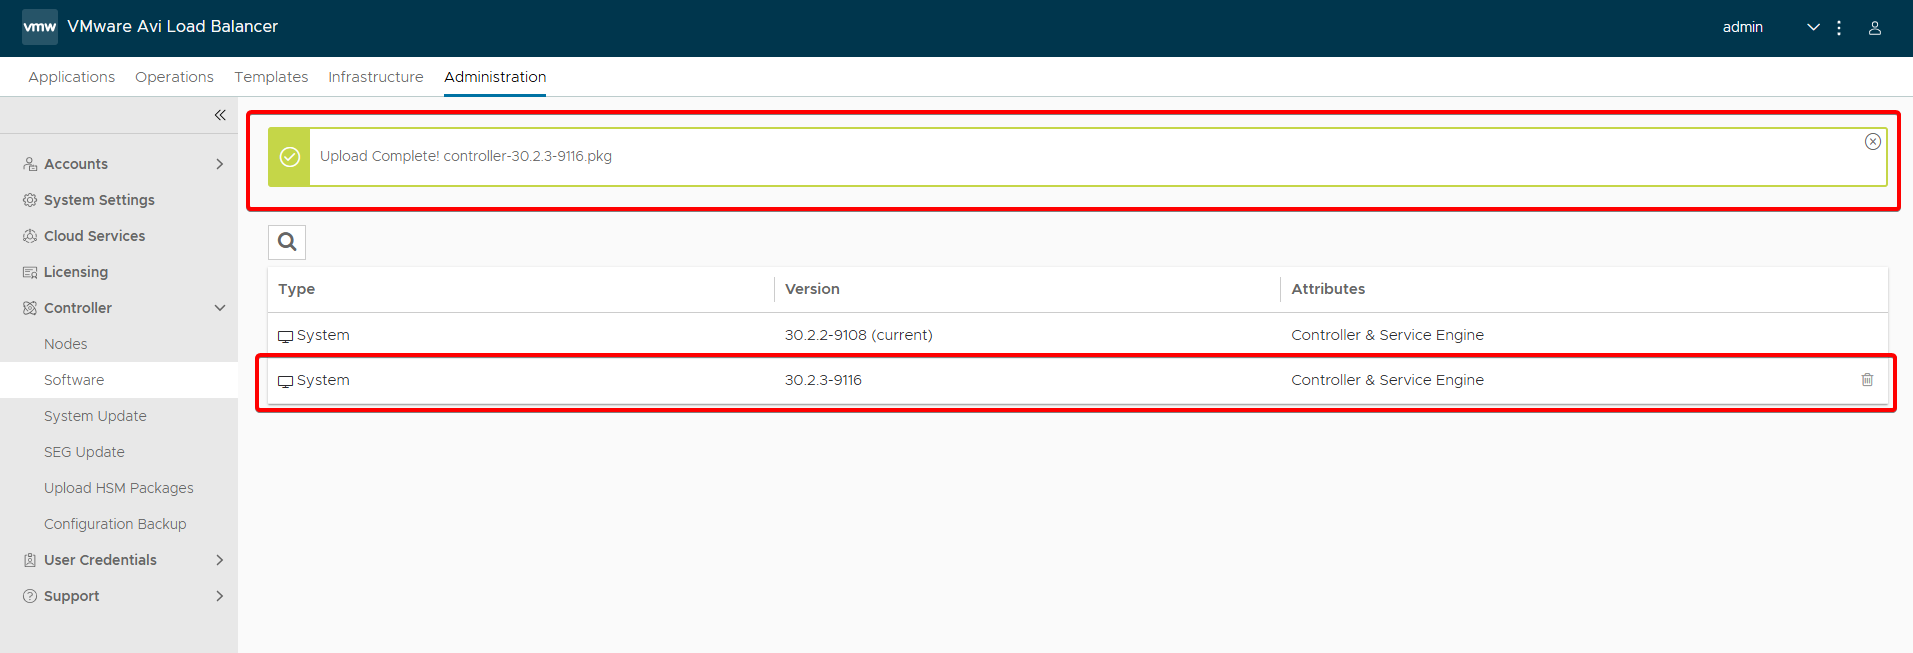Collapse the sidebar with double chevron
This screenshot has width=1913, height=653.
[220, 115]
